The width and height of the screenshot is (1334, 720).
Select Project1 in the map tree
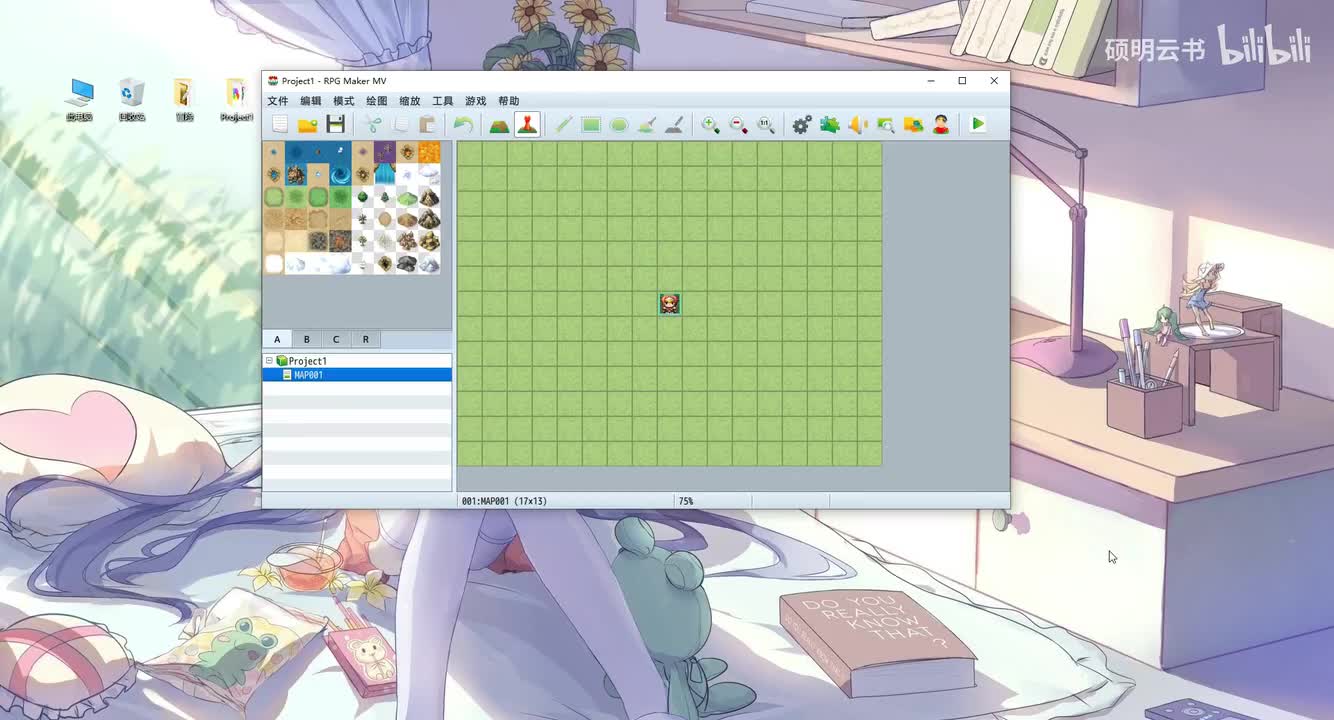pos(308,361)
